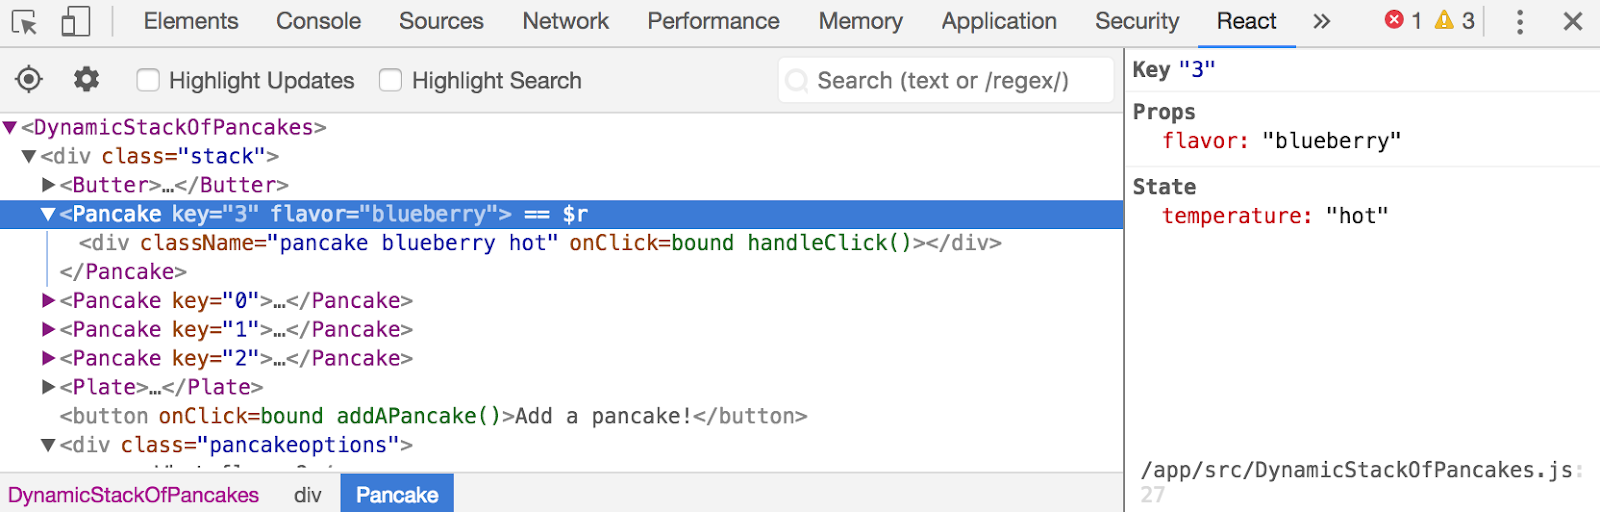
Task: Collapse the DynamicStackOfPancakes root node
Action: [10, 127]
